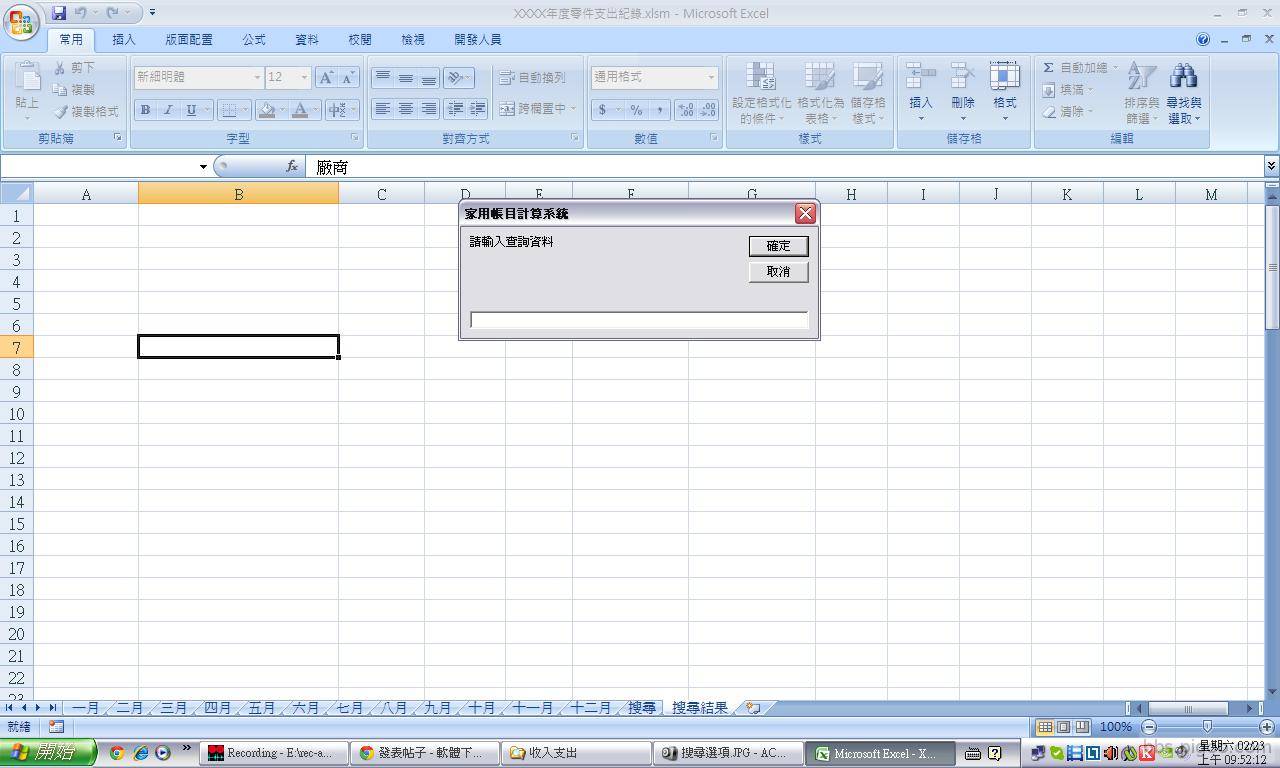Open the font name combo box
Screen dimensions: 1280x768
(x=198, y=77)
